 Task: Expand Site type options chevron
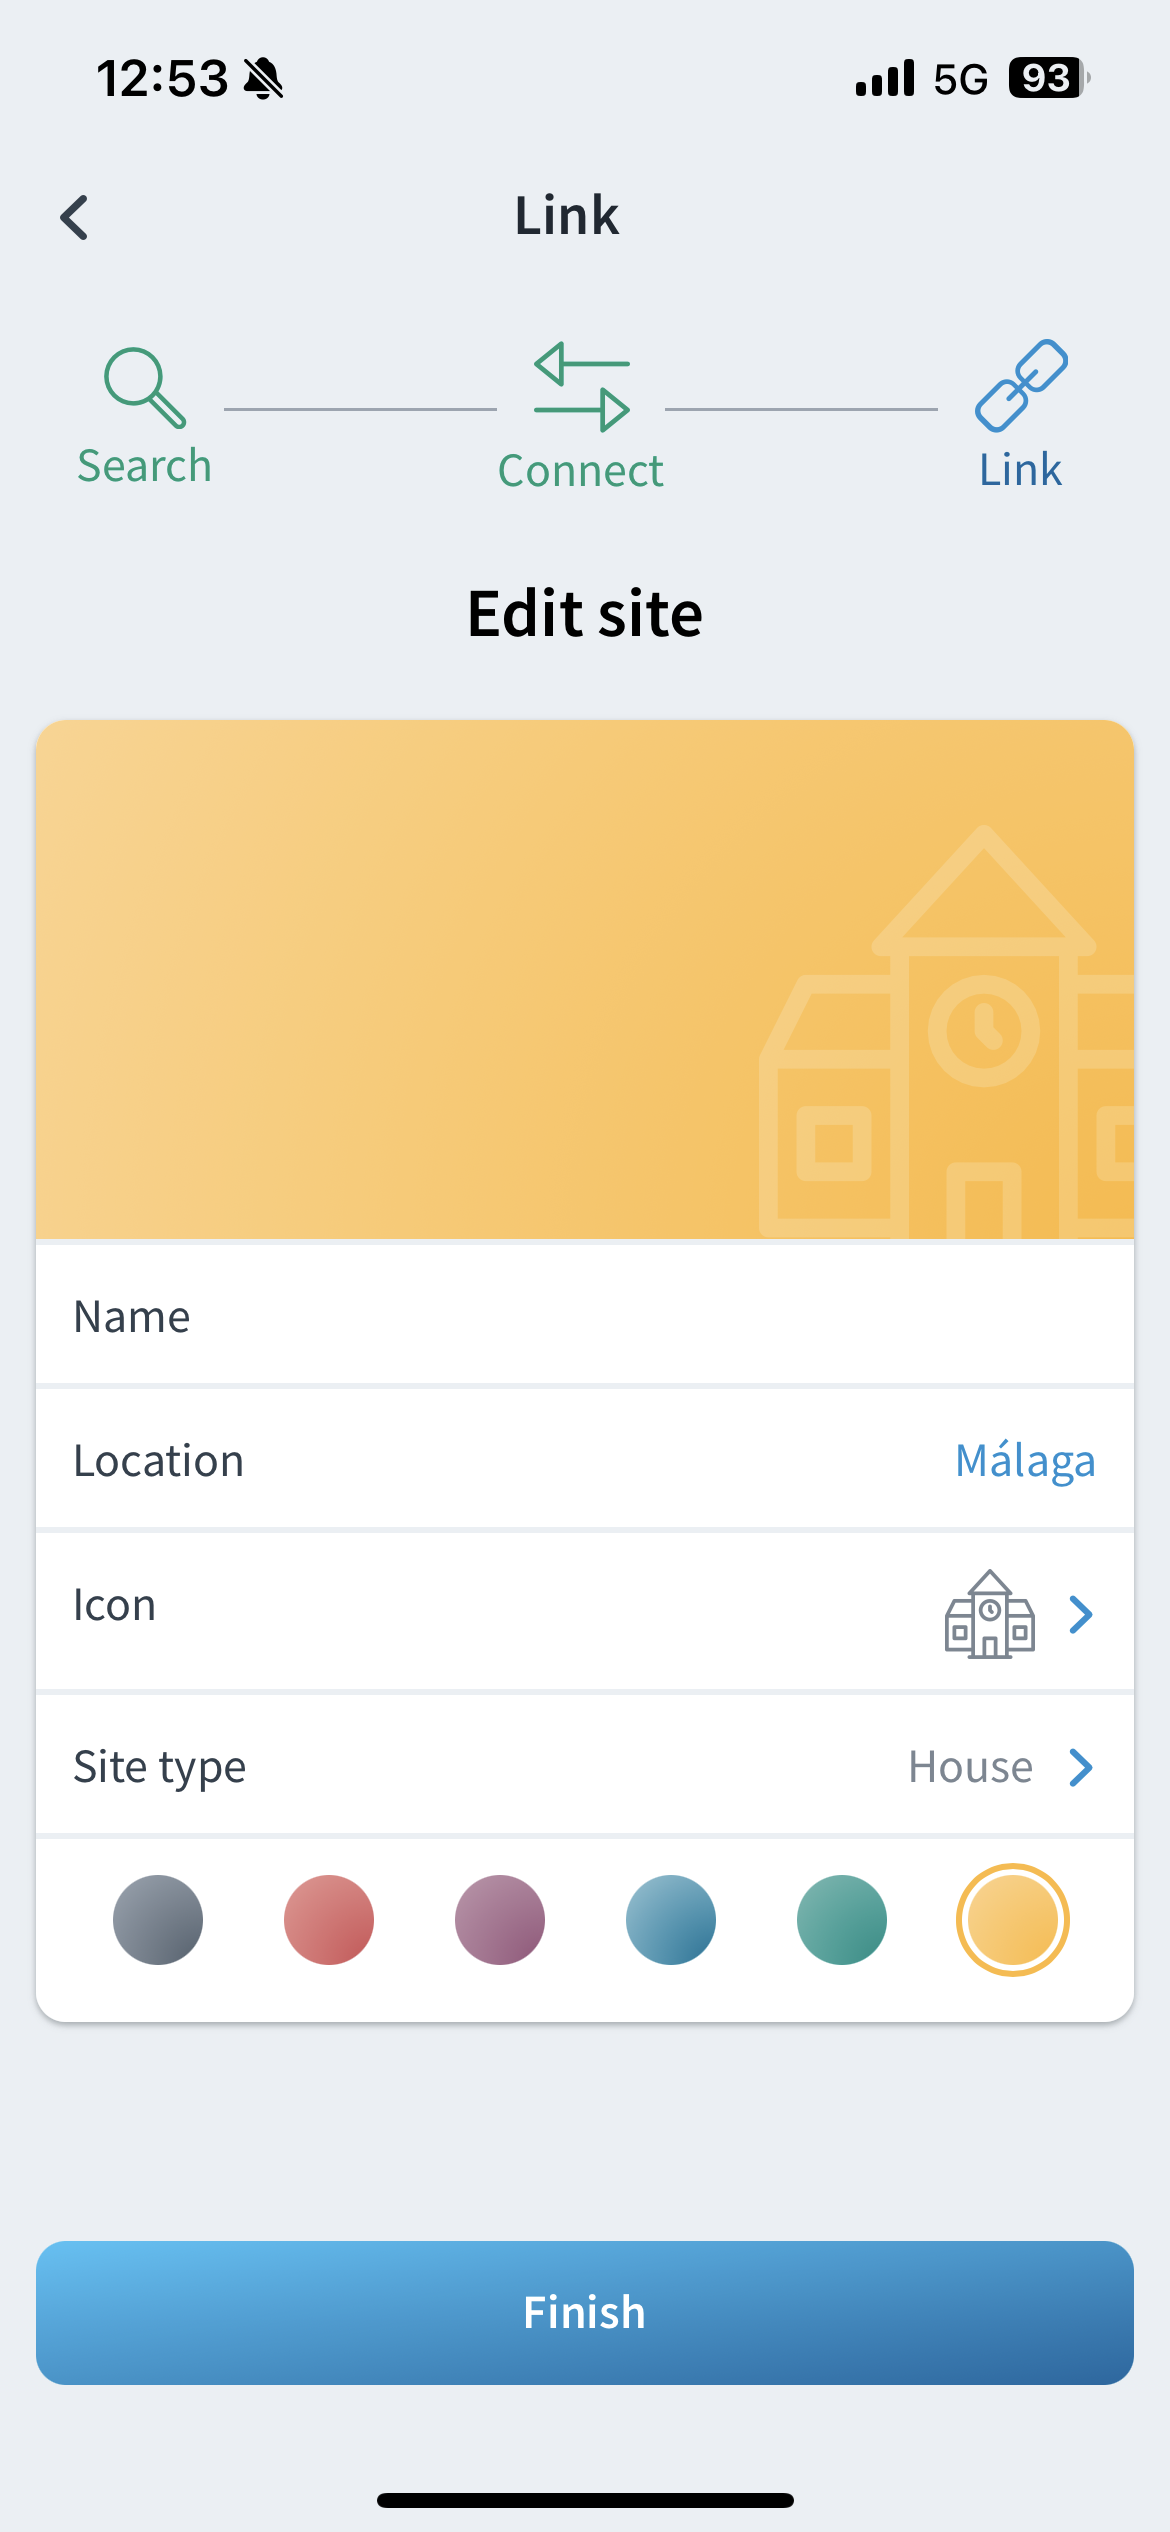coord(1081,1767)
